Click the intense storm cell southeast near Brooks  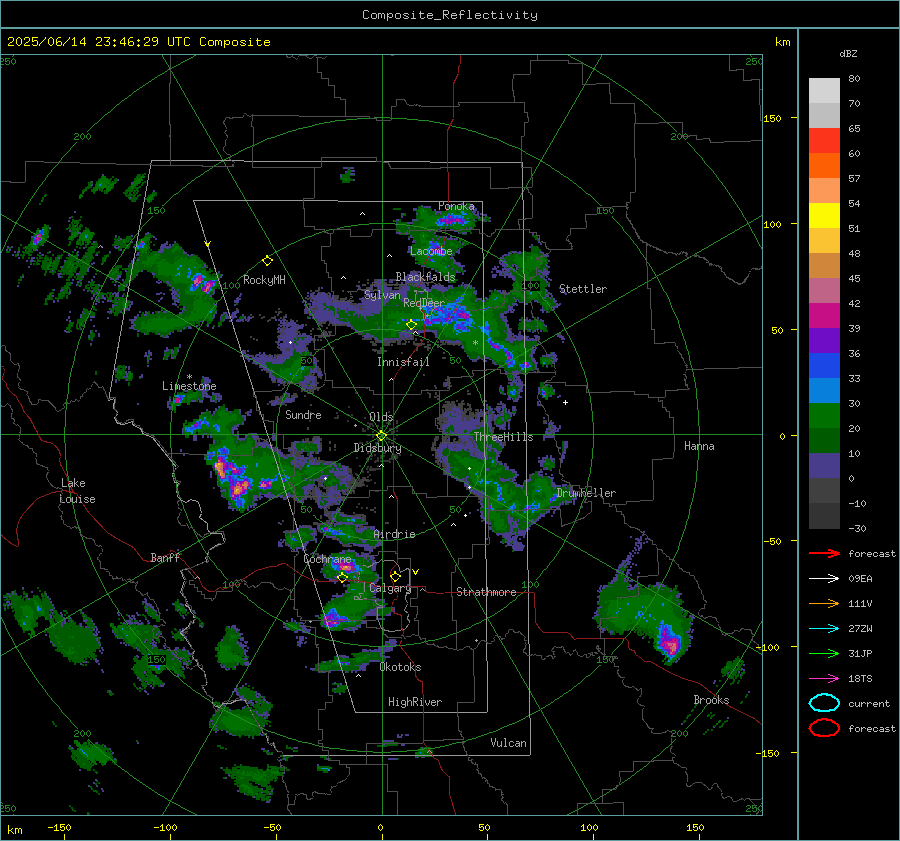(670, 642)
